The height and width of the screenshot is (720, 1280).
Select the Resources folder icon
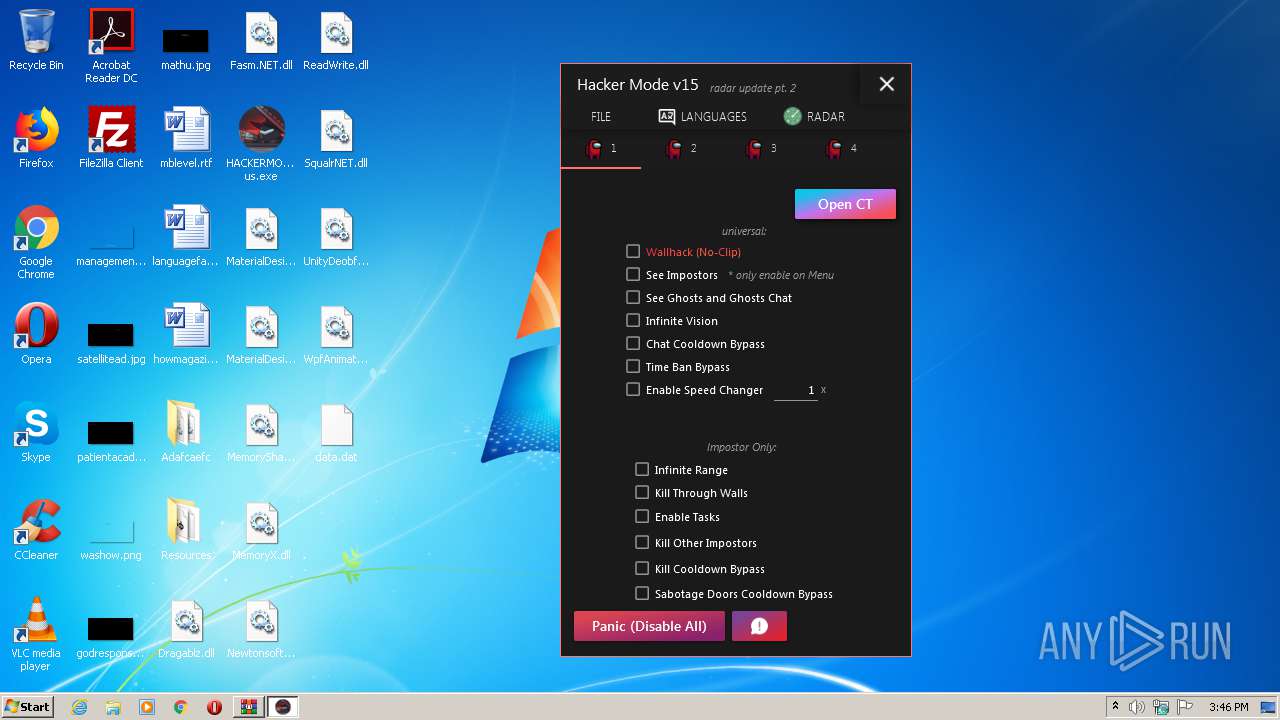pyautogui.click(x=186, y=530)
